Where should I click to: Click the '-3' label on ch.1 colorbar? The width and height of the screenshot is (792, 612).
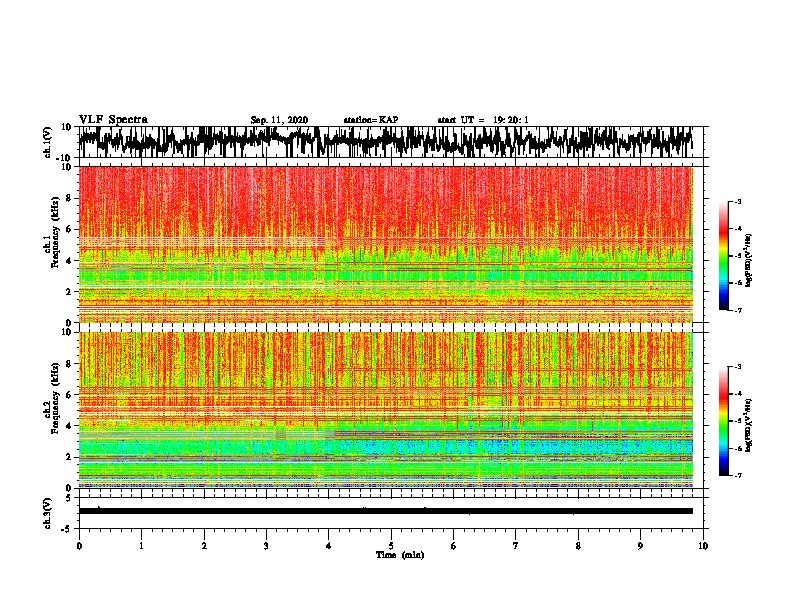pyautogui.click(x=738, y=201)
